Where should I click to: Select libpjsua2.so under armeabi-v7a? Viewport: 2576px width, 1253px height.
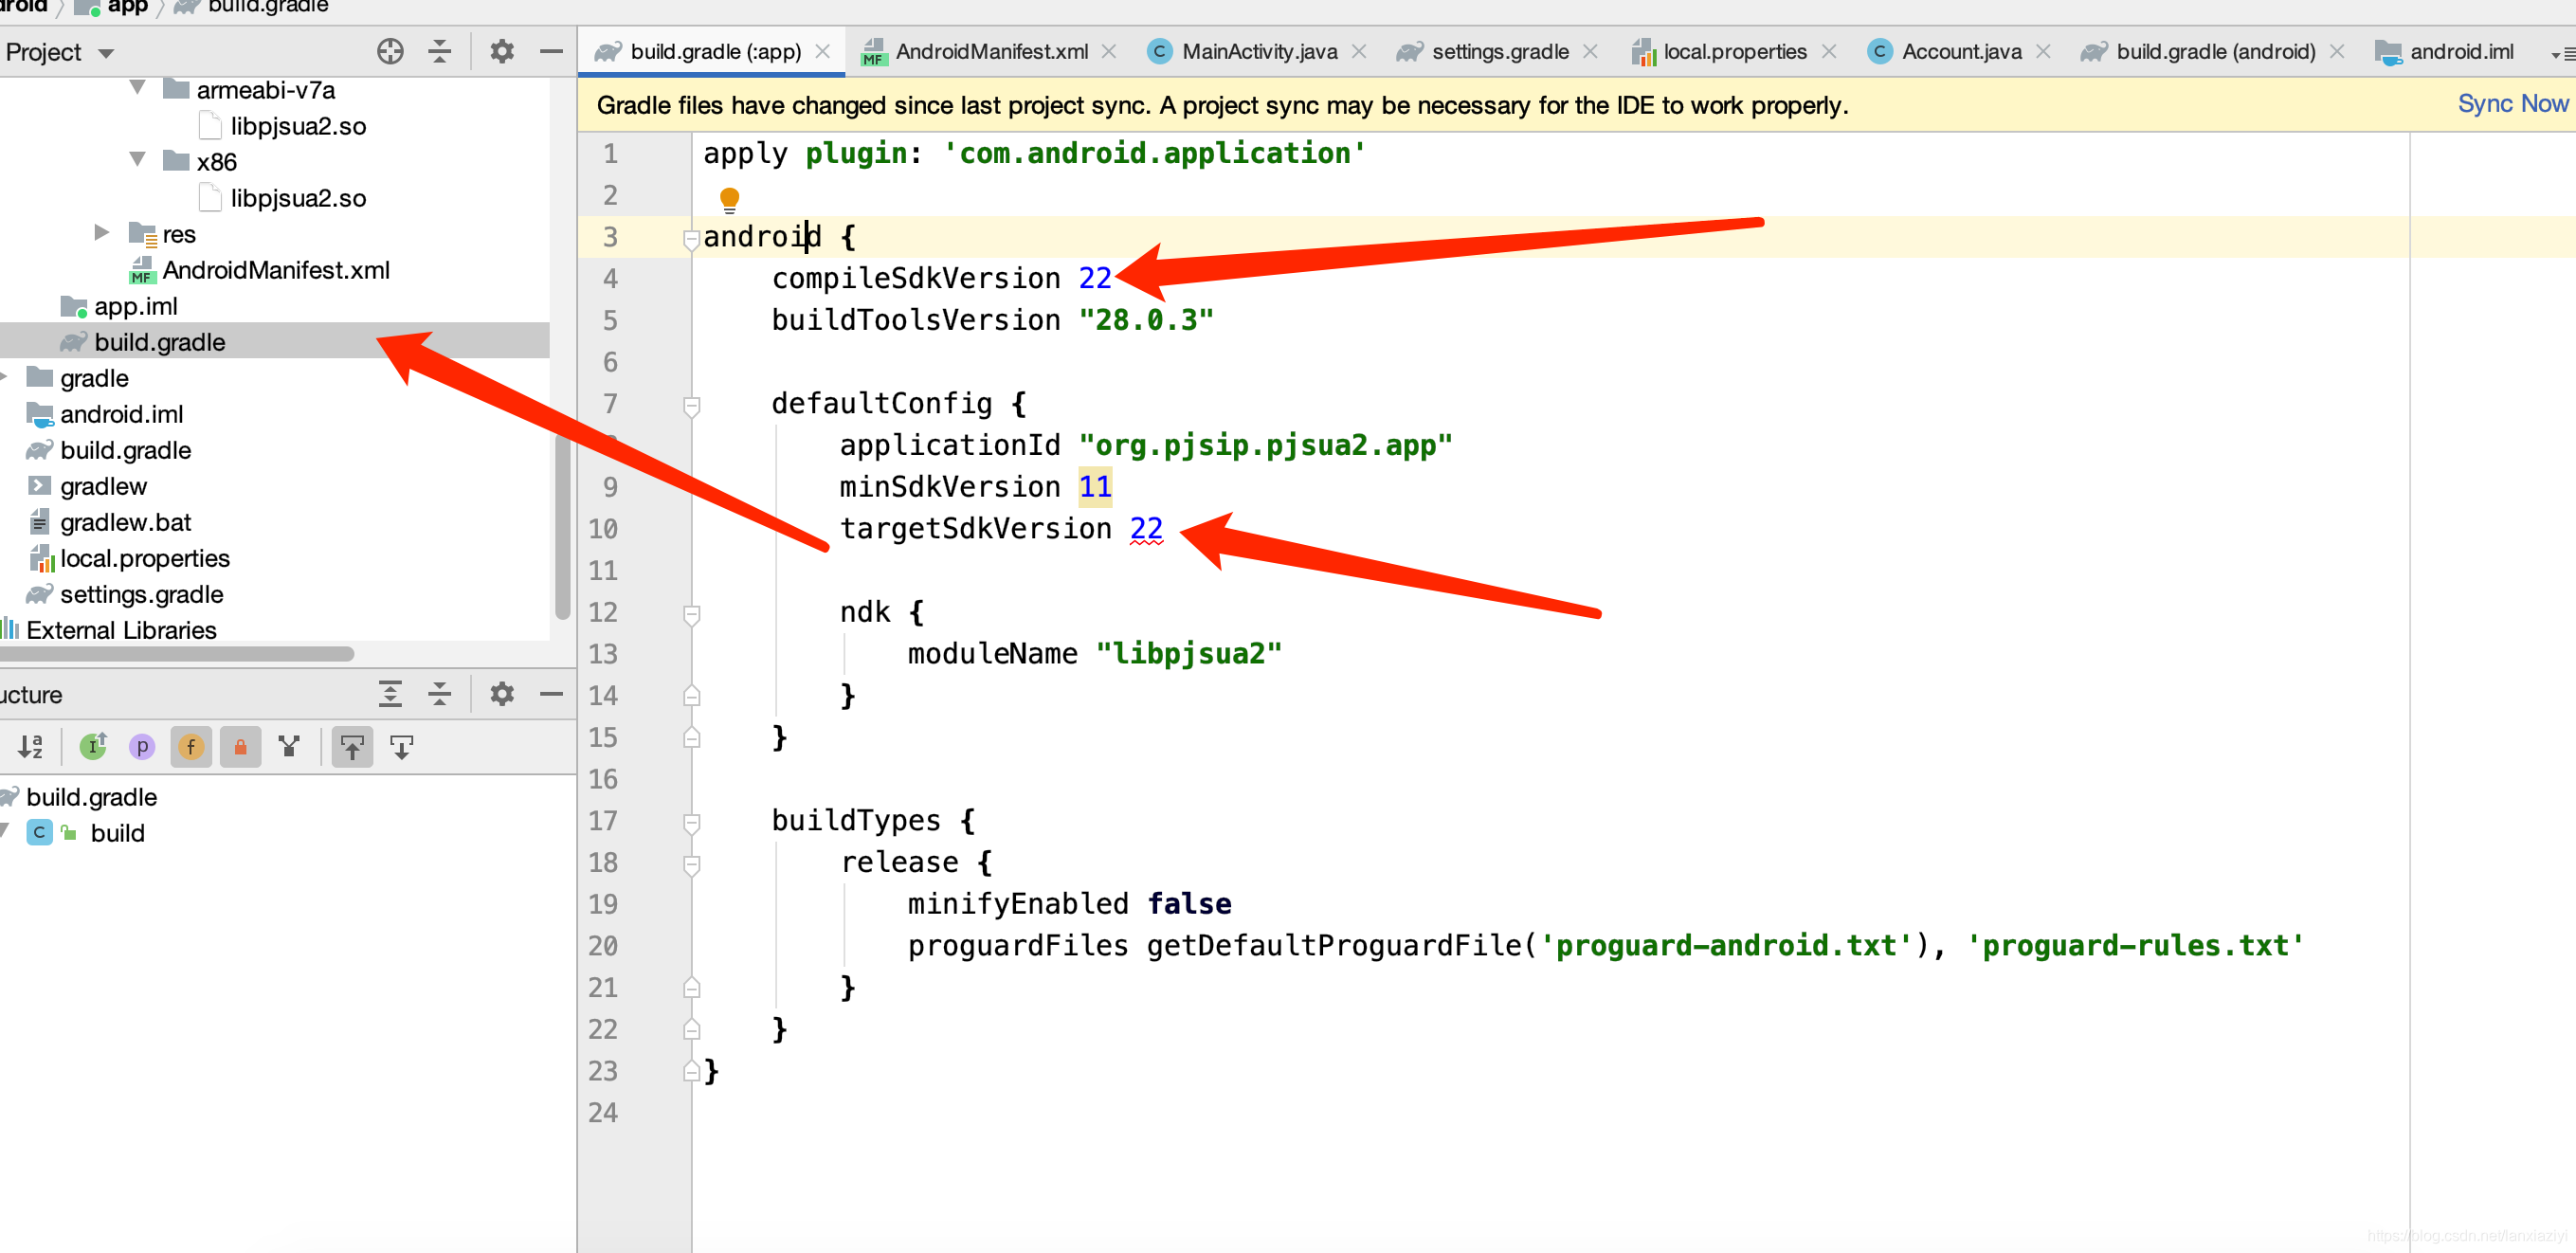point(282,125)
